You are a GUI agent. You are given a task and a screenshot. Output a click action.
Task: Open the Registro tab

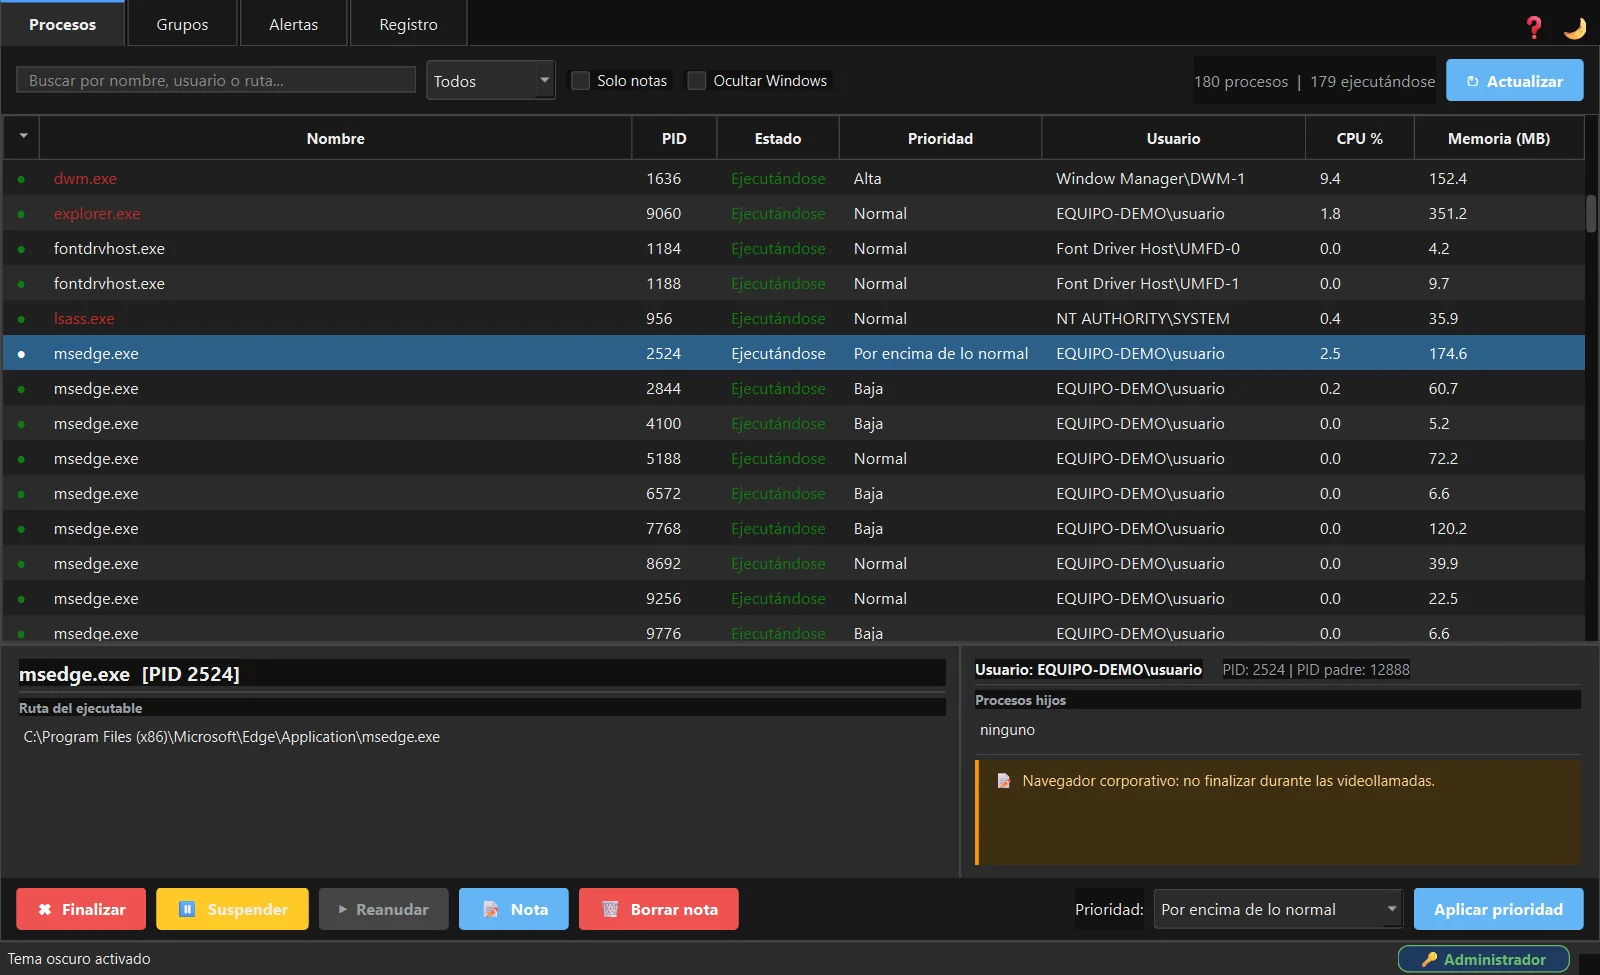click(408, 24)
